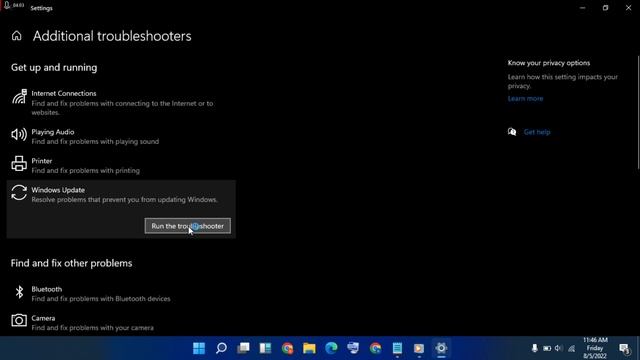Screen dimensions: 640x360
Task: Click the vertical scrollbar of Settings window
Action: (x=638, y=112)
